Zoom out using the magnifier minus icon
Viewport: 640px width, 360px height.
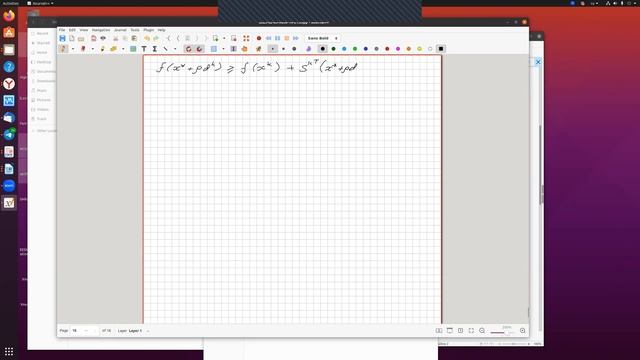coord(482,331)
